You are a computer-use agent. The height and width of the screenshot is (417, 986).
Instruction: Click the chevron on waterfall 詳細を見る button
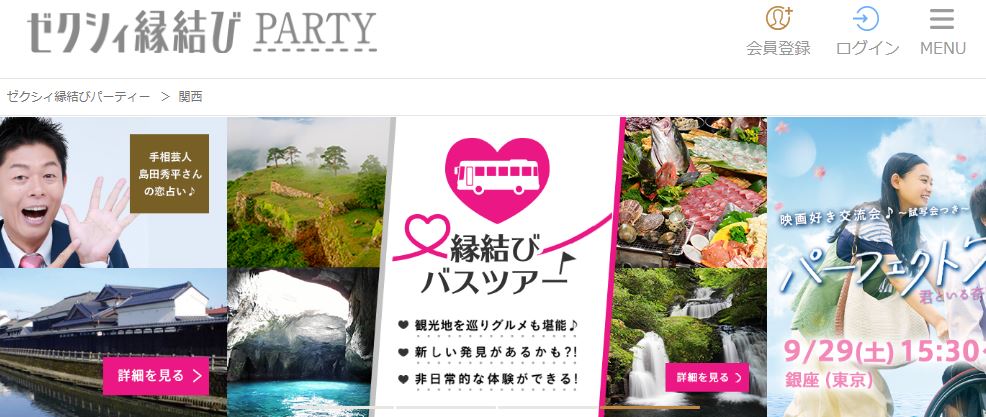coord(738,377)
